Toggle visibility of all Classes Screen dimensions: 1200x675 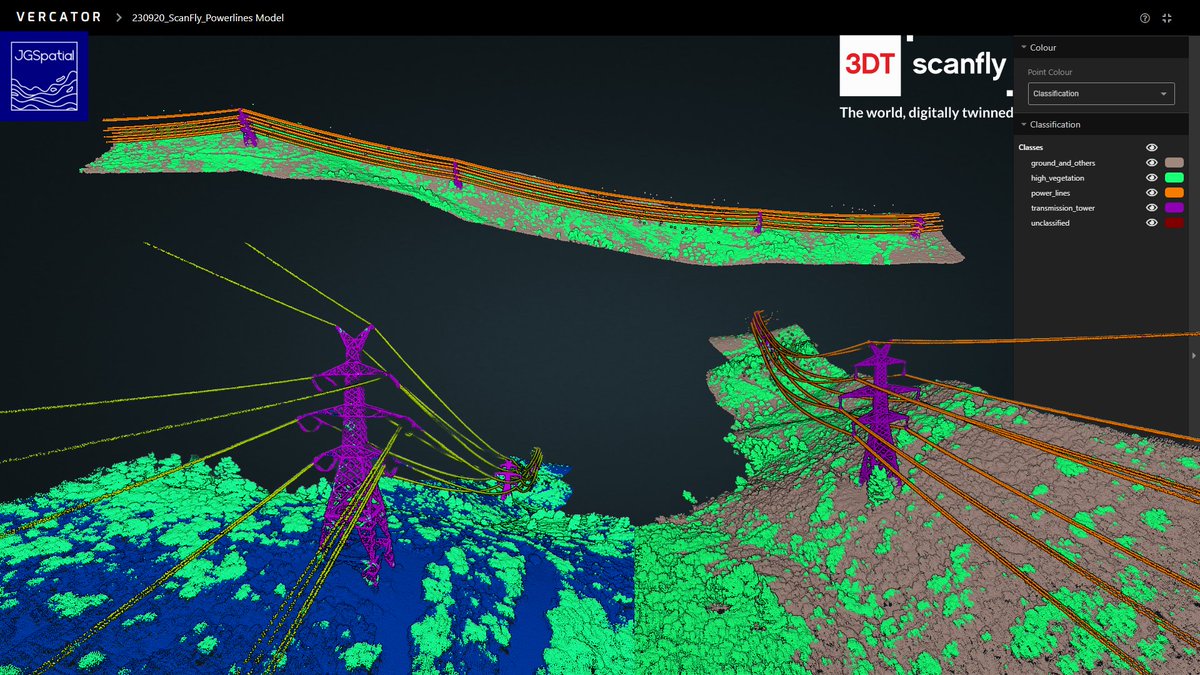tap(1152, 147)
